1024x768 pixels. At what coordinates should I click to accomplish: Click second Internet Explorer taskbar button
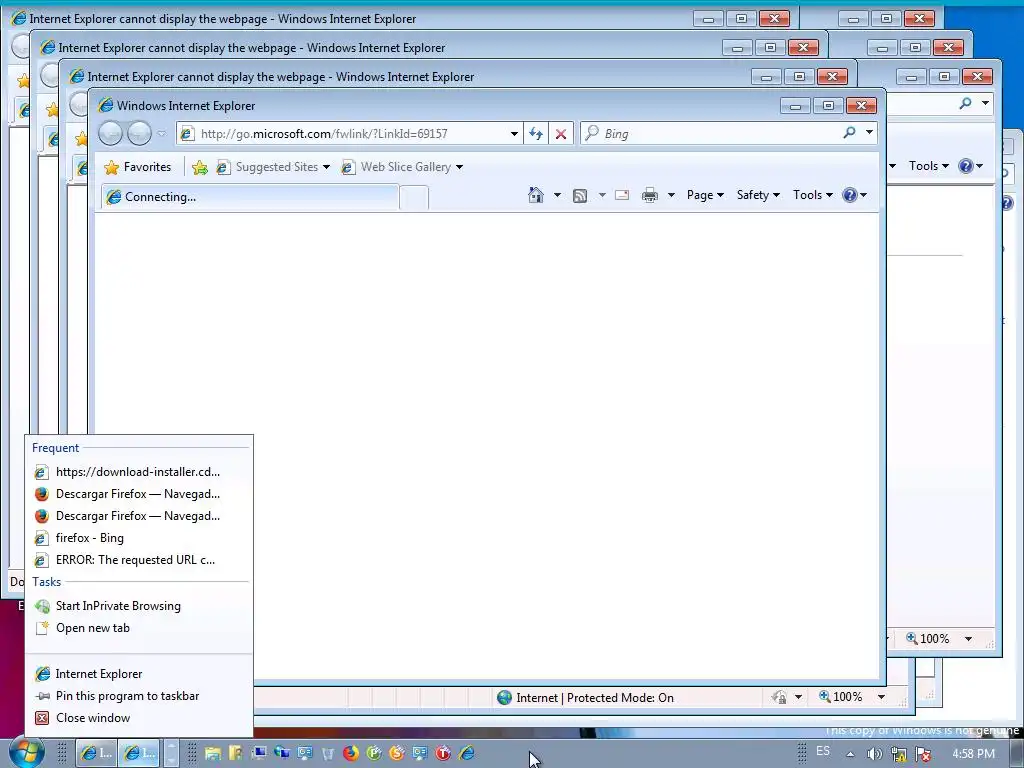click(x=140, y=753)
